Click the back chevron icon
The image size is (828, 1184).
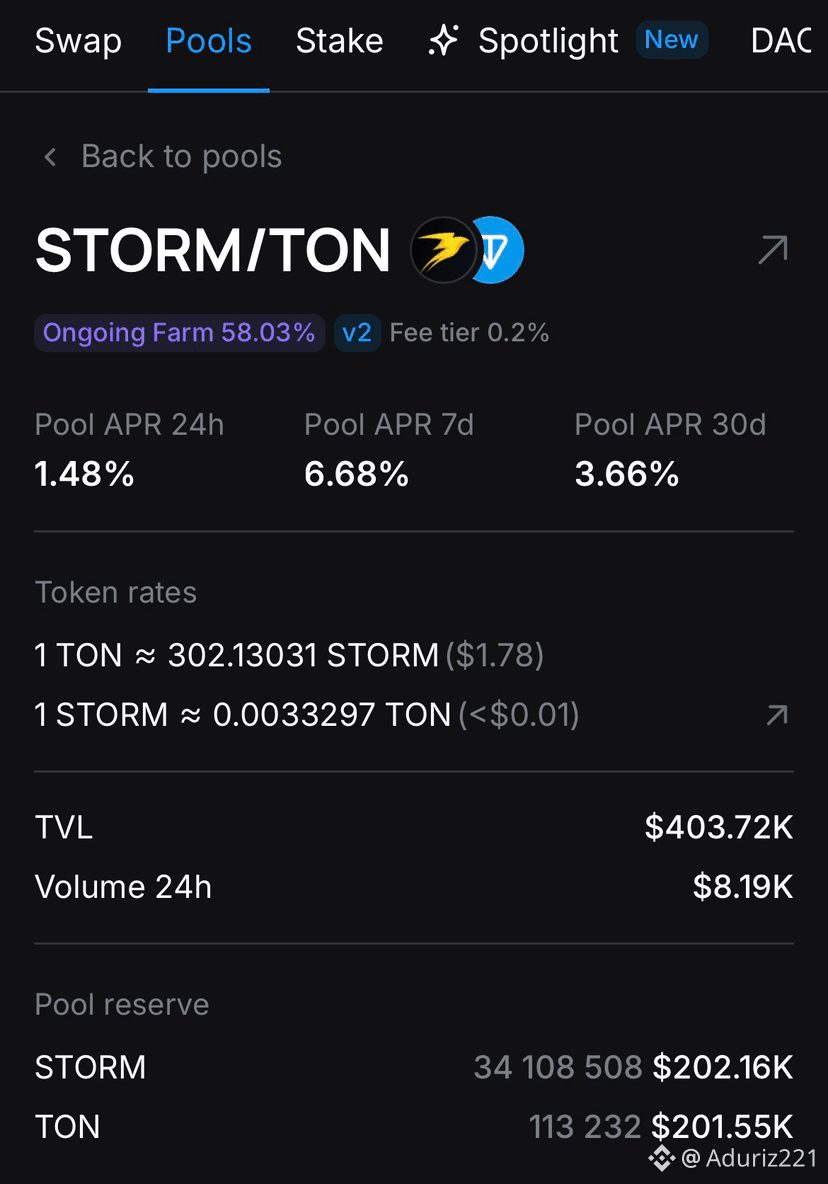pos(51,157)
